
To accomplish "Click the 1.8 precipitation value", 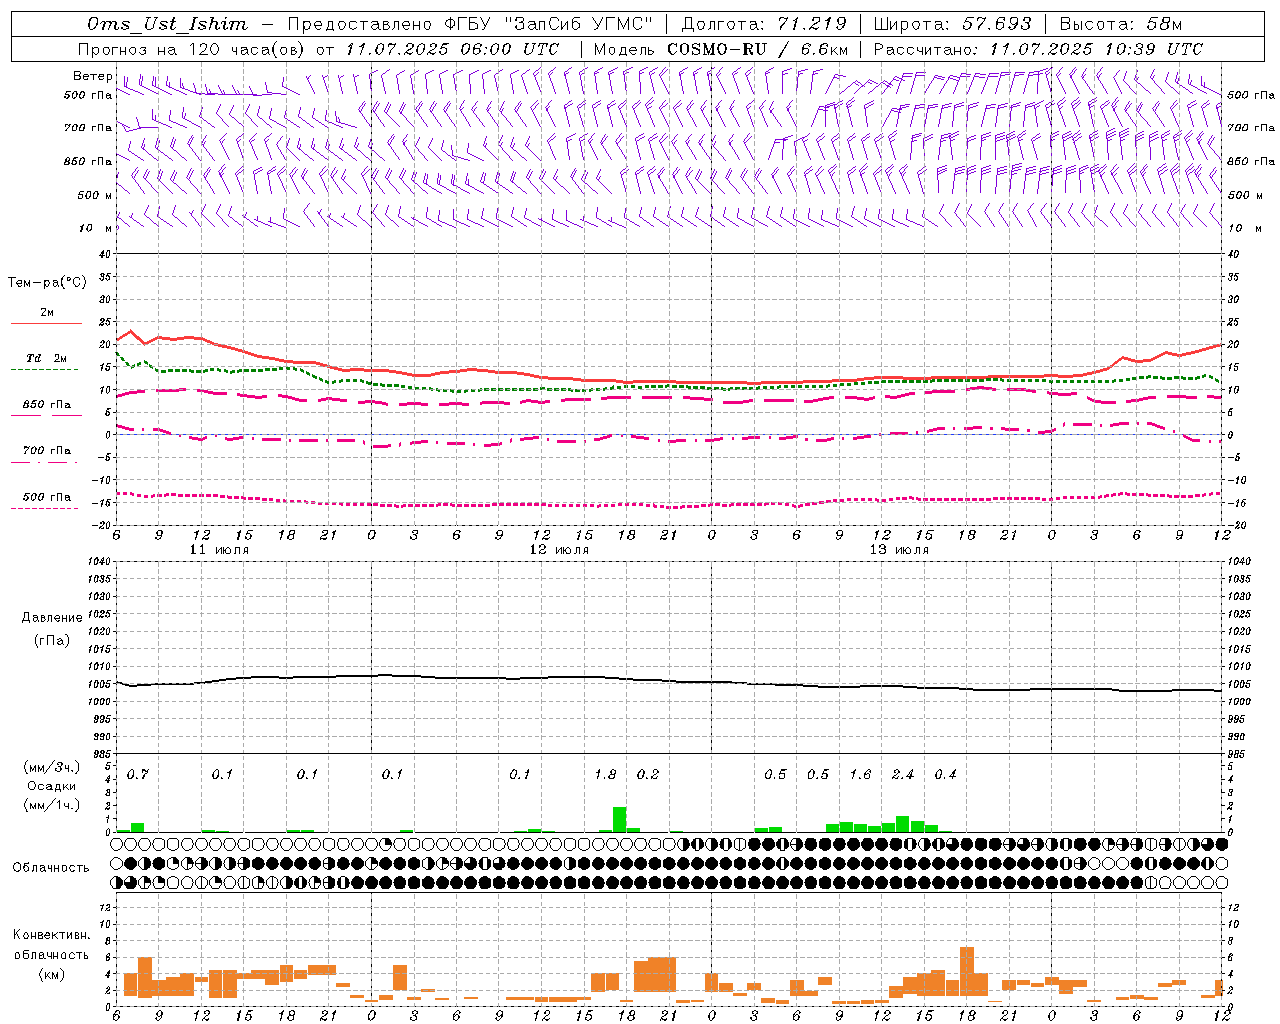I will [x=605, y=775].
